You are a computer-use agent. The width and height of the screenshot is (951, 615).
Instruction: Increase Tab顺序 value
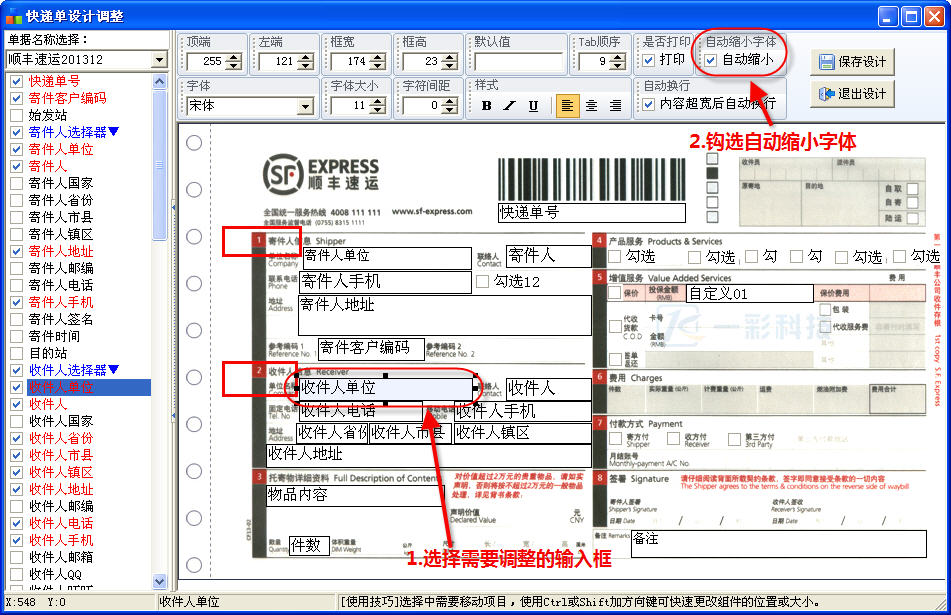tap(617, 57)
